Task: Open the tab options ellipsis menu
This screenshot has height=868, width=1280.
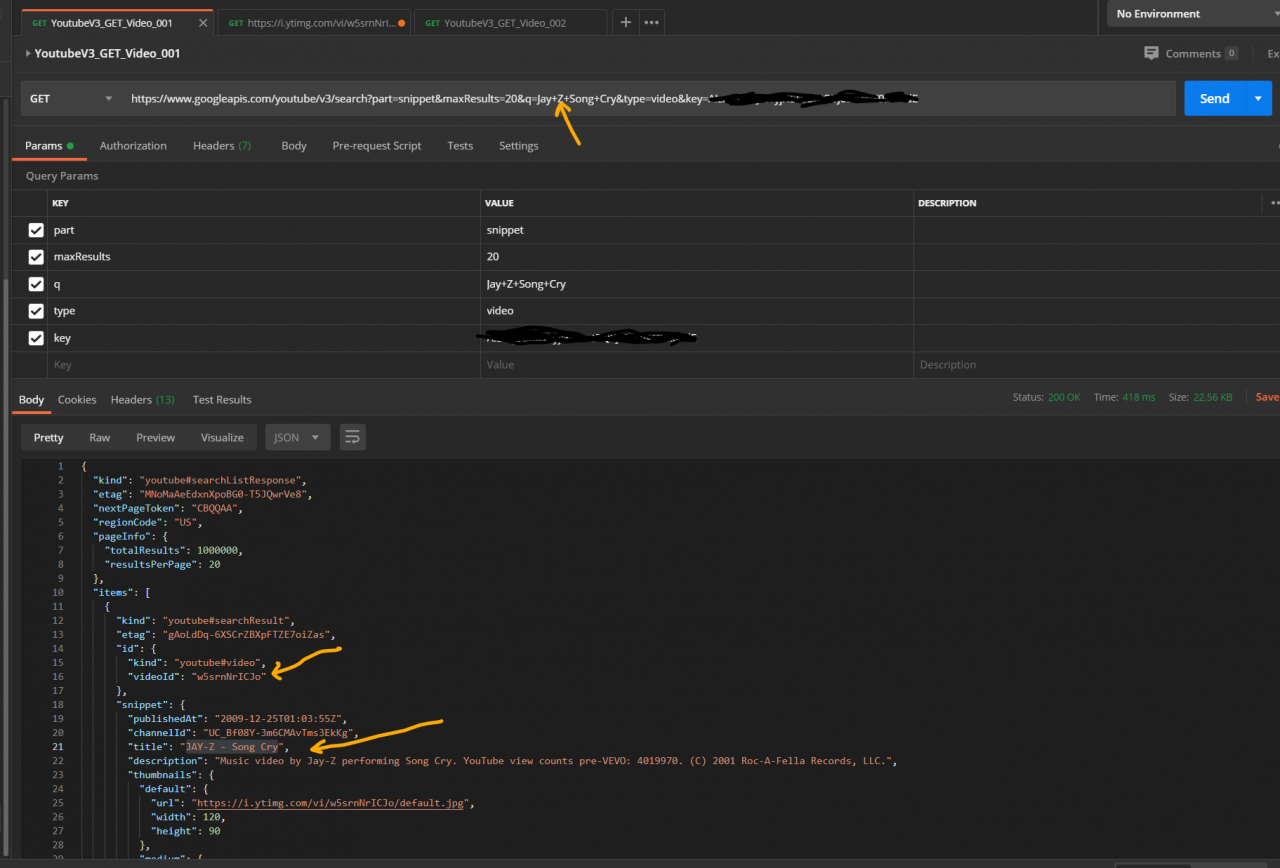Action: (651, 22)
